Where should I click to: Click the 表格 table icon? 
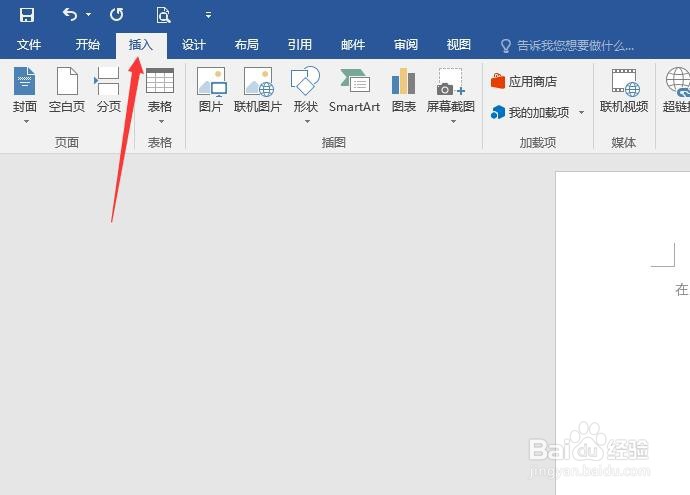point(160,81)
